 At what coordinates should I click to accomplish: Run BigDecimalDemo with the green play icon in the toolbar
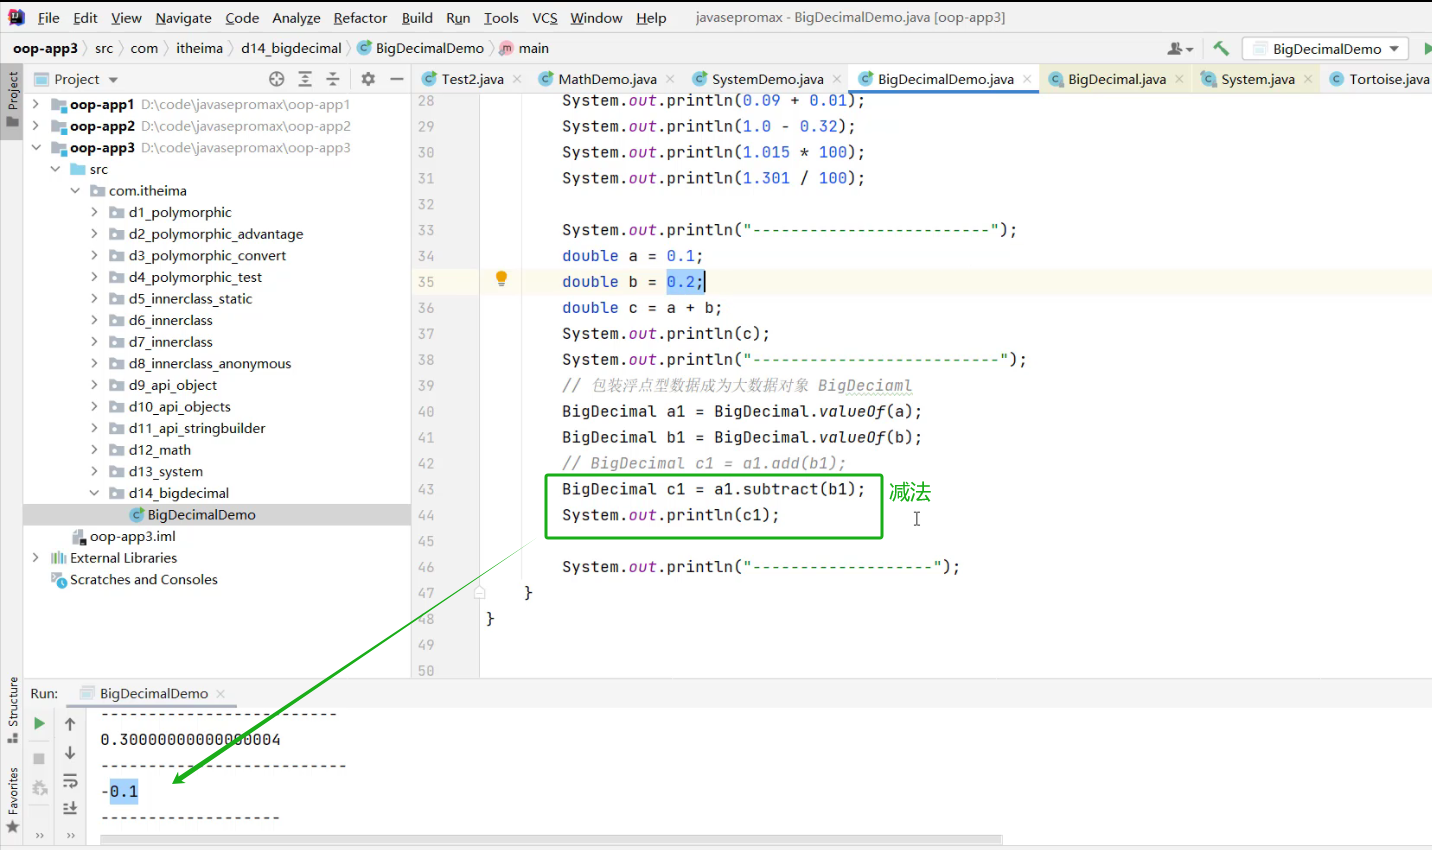[1427, 48]
